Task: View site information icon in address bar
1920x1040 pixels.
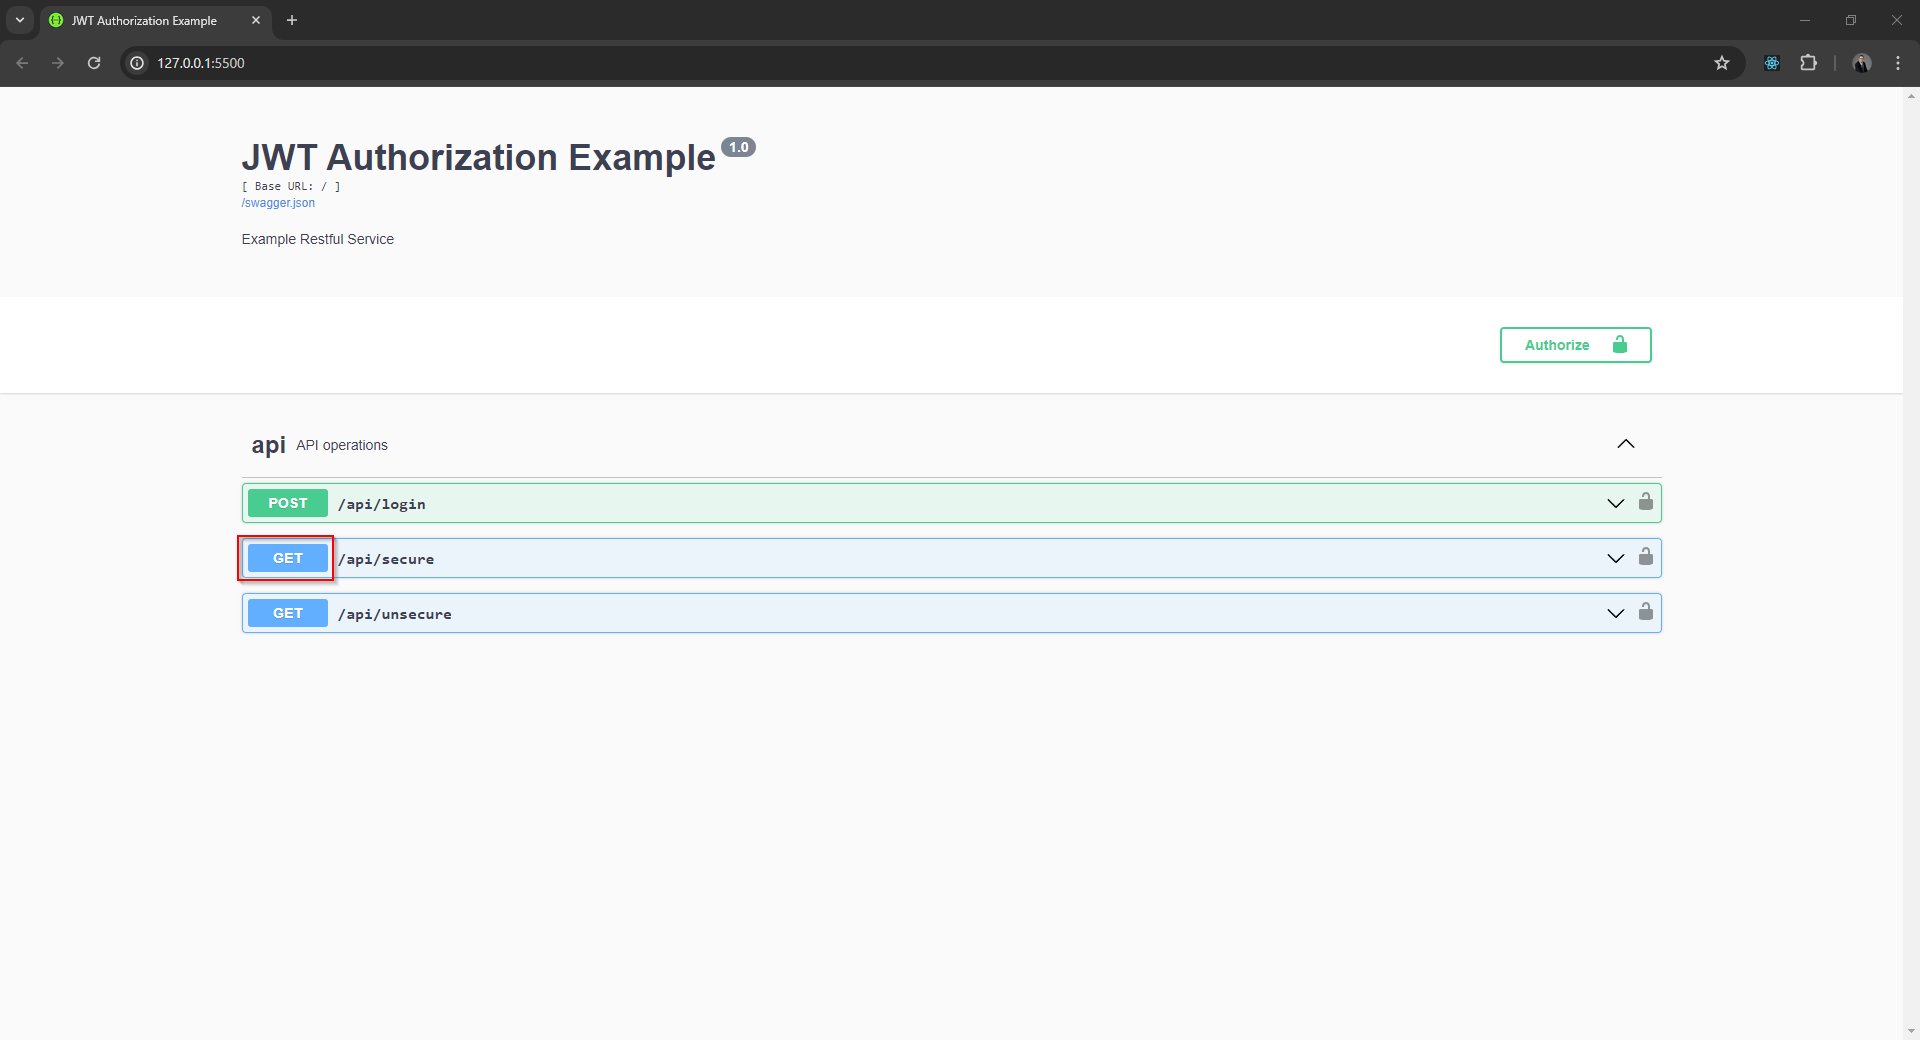Action: pos(138,63)
